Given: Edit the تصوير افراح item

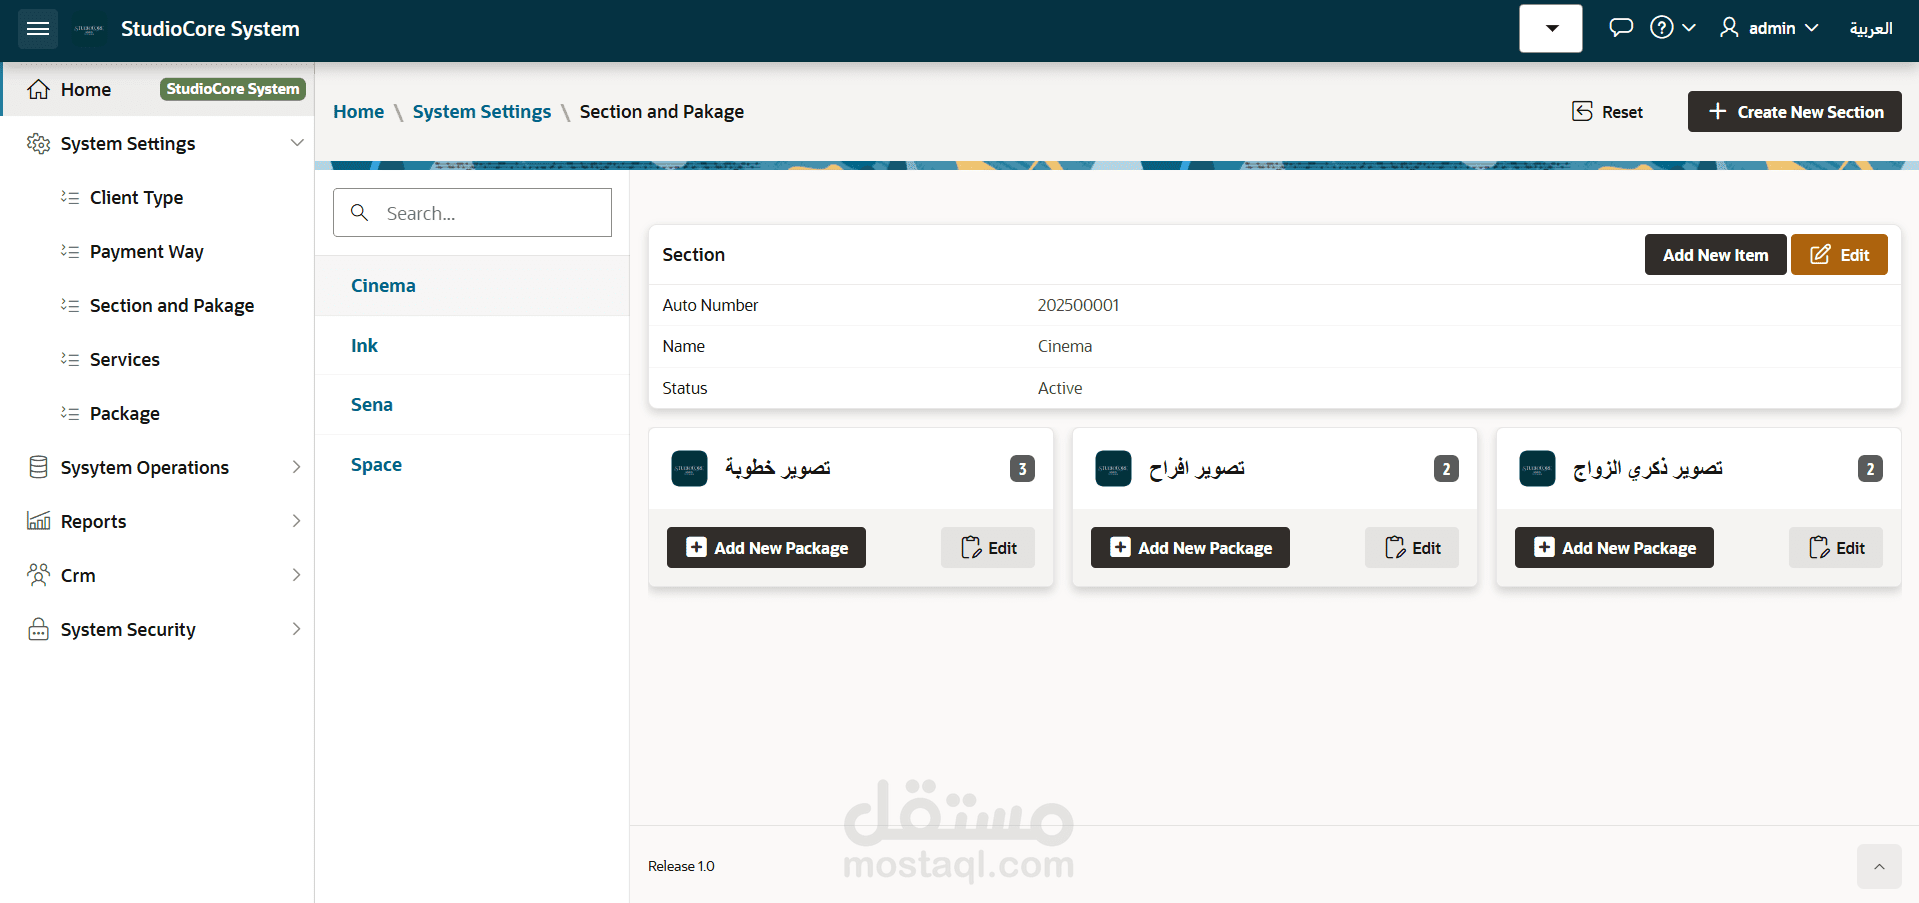Looking at the screenshot, I should click(x=1412, y=548).
